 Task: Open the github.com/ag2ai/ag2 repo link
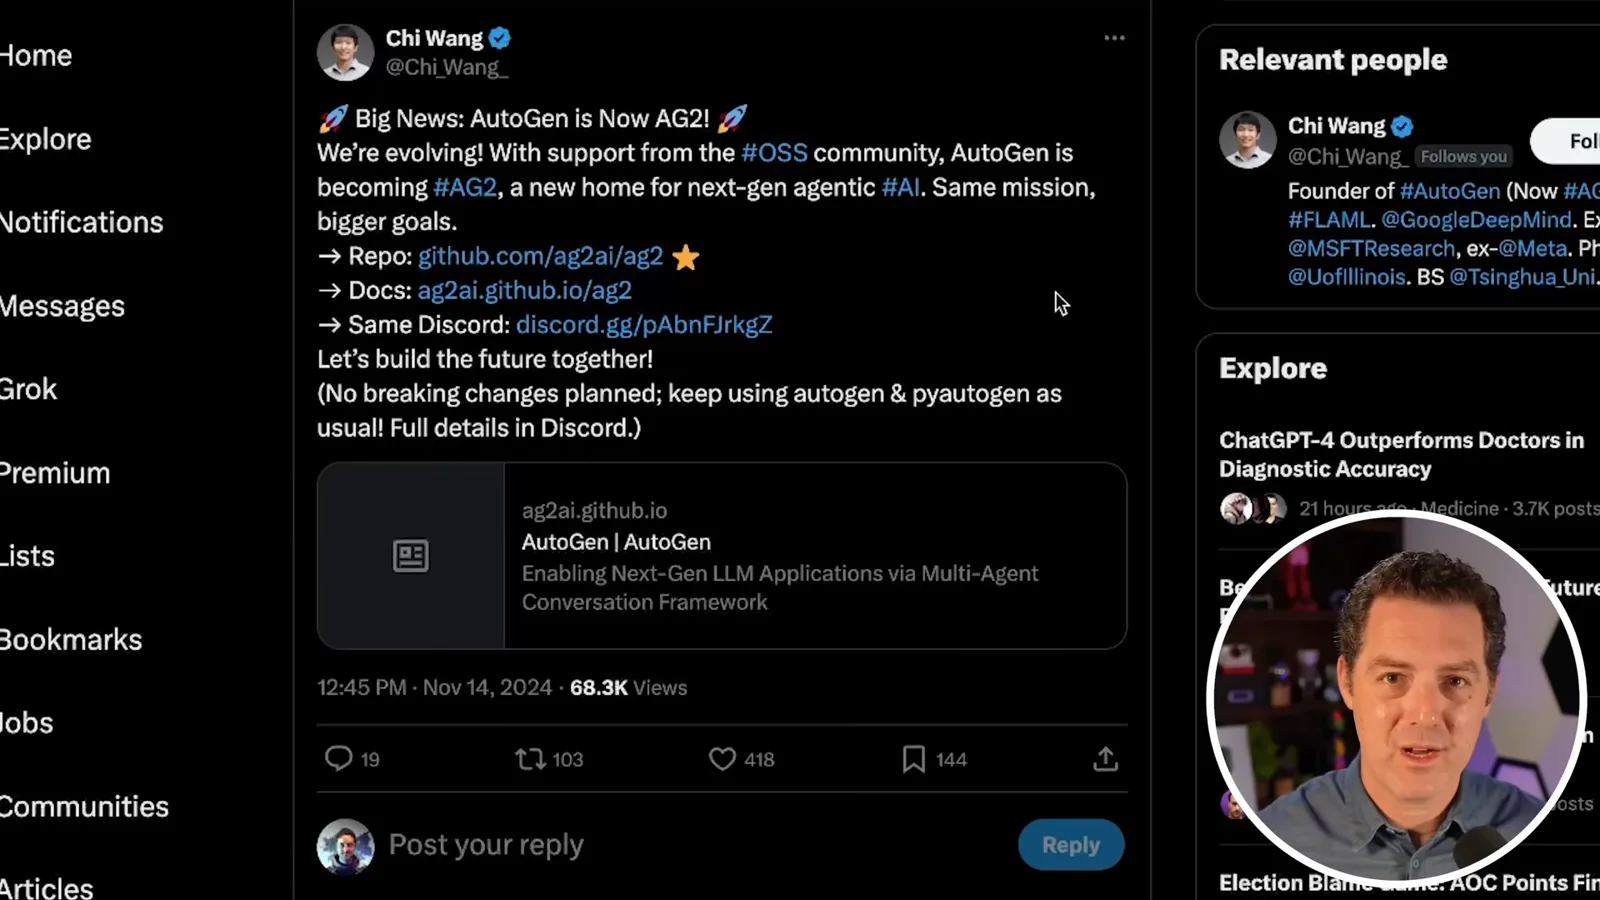click(x=540, y=256)
